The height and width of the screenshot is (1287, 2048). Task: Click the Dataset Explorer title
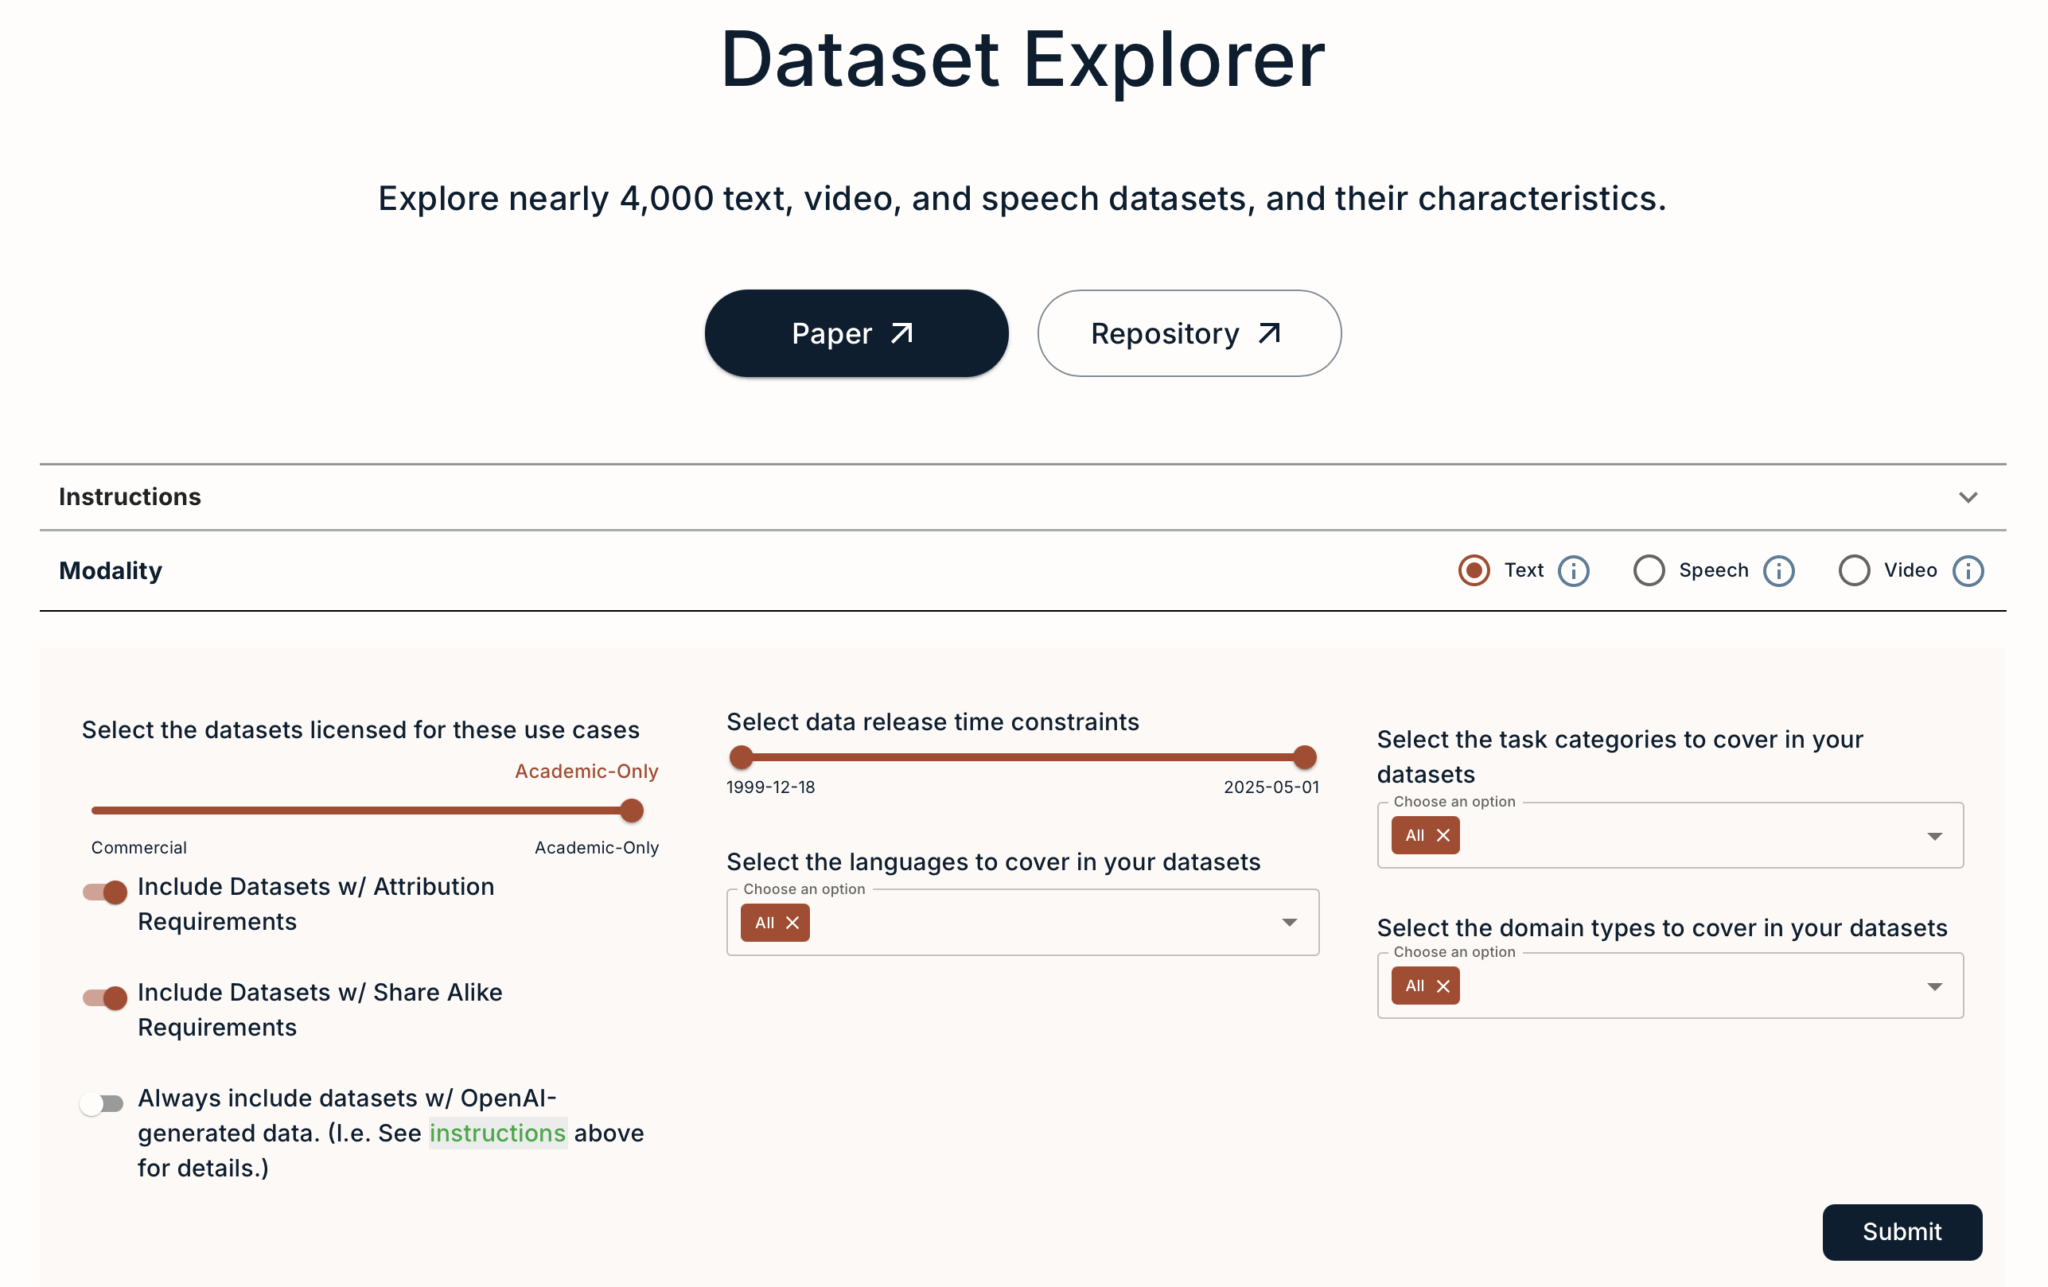[x=1023, y=60]
